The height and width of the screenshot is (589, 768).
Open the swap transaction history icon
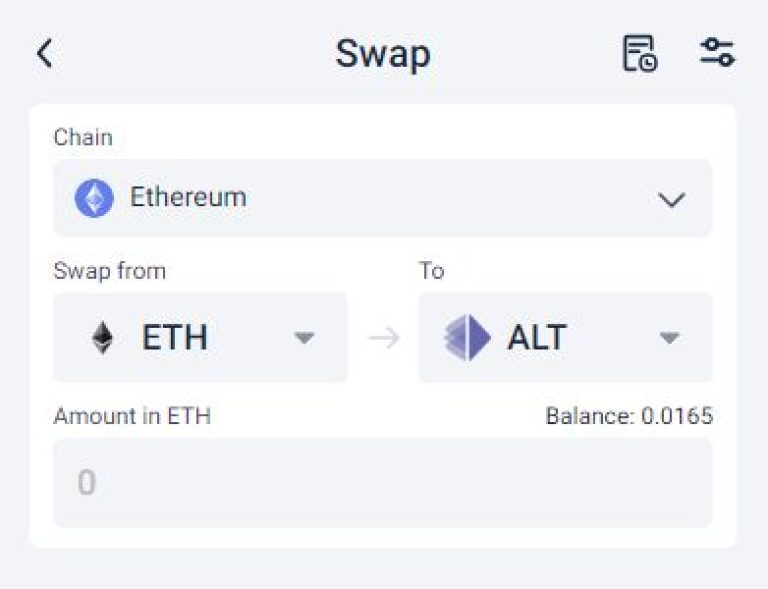click(x=640, y=53)
